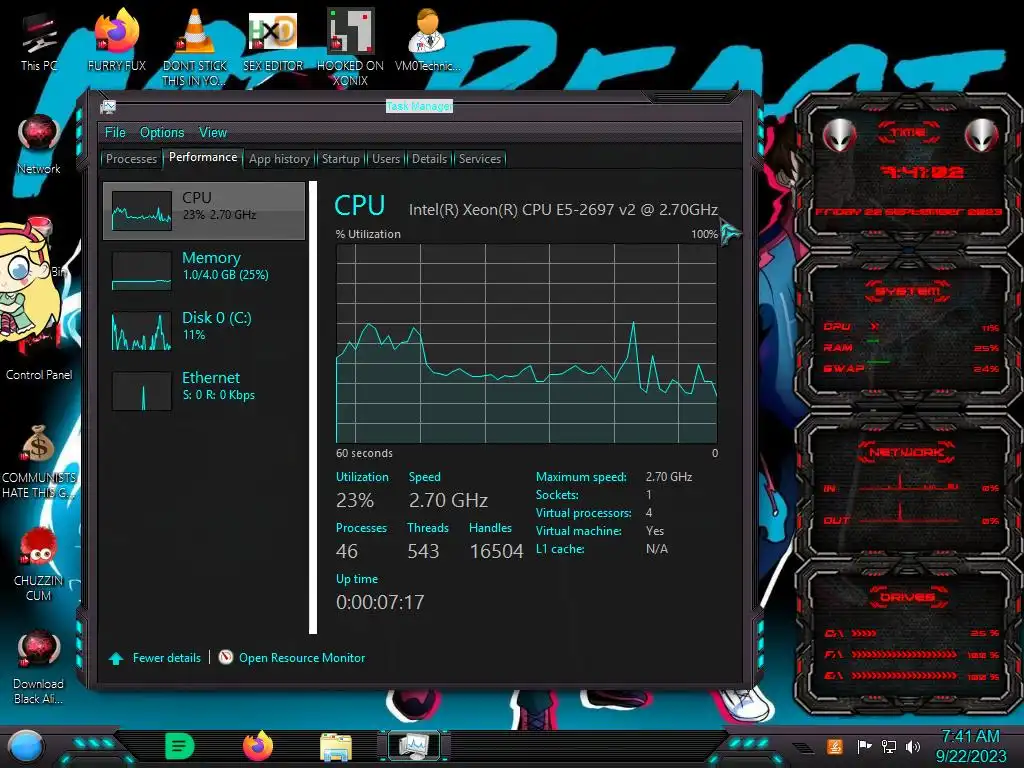Click the C:\ drive usage bar
The height and width of the screenshot is (768, 1024).
click(863, 633)
